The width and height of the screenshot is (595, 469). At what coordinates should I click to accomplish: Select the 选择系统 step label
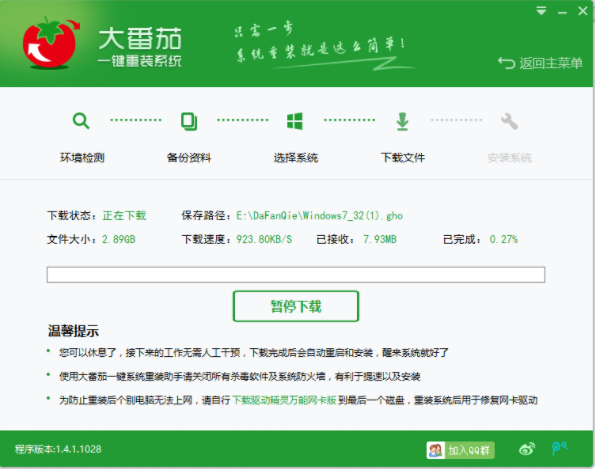[296, 157]
